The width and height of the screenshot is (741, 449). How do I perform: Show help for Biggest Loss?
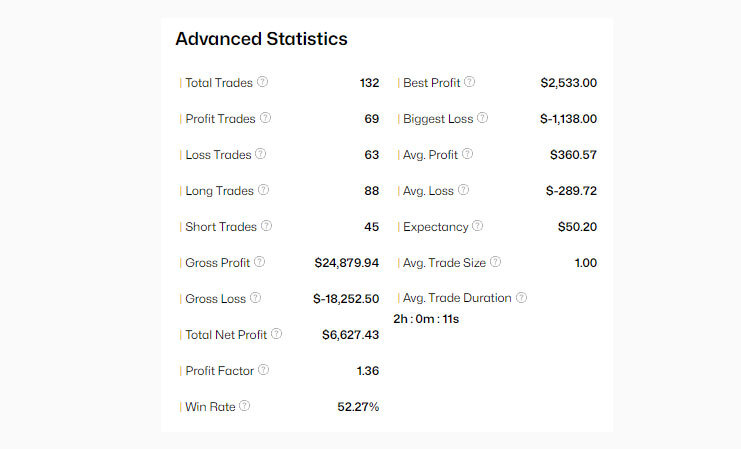coord(483,118)
